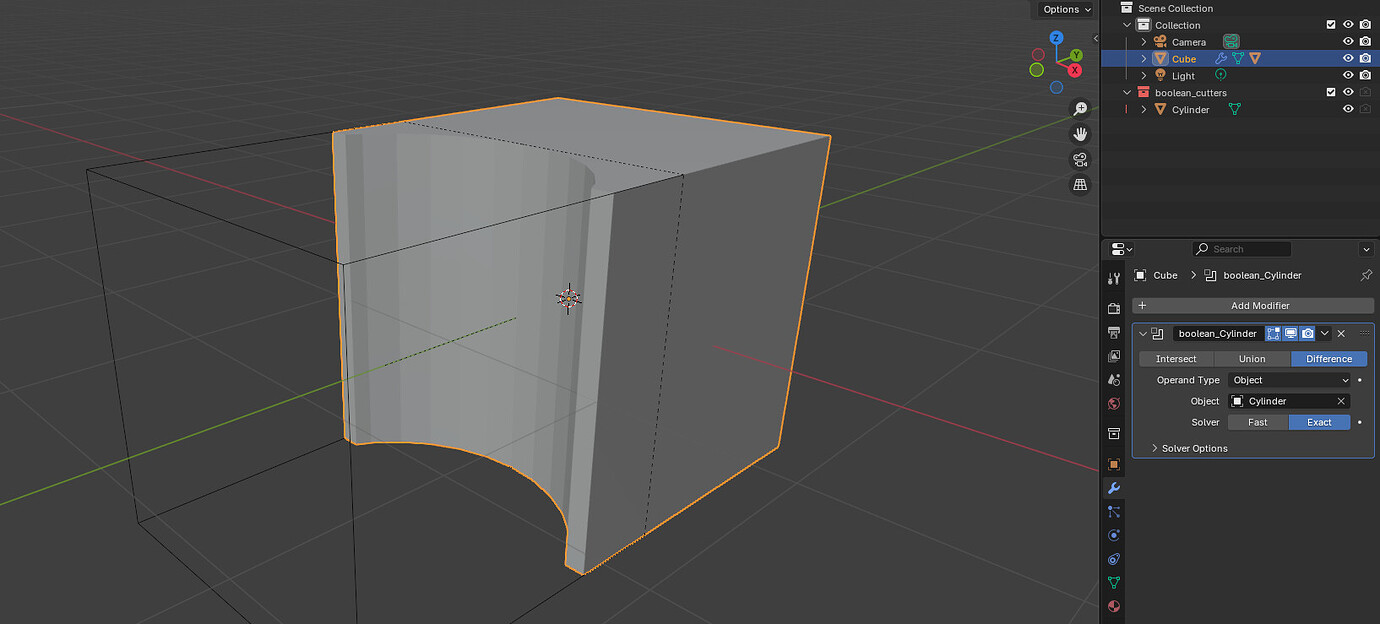Clear the Cylinder object field

(1341, 401)
